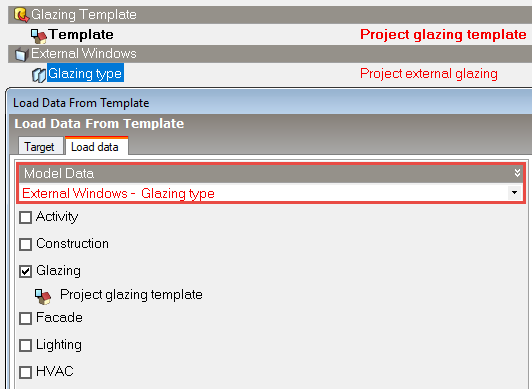
Task: Enable the HVAC checkbox
Action: 25,372
